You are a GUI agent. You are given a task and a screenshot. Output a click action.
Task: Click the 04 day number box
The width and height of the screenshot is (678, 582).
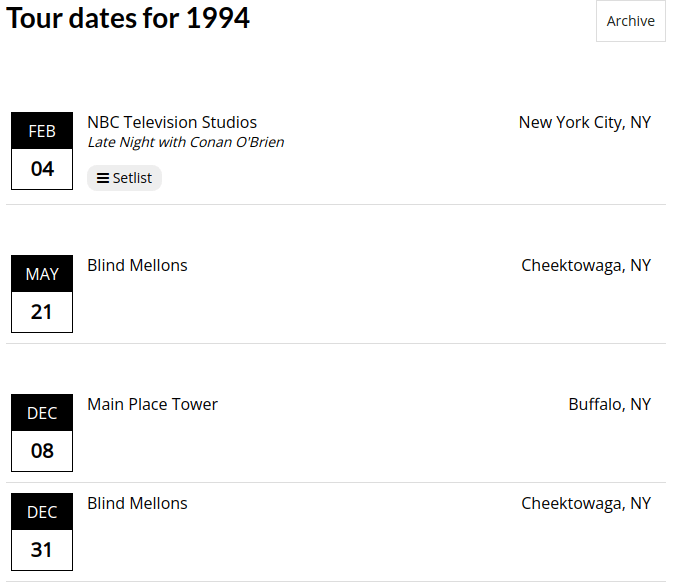(42, 169)
